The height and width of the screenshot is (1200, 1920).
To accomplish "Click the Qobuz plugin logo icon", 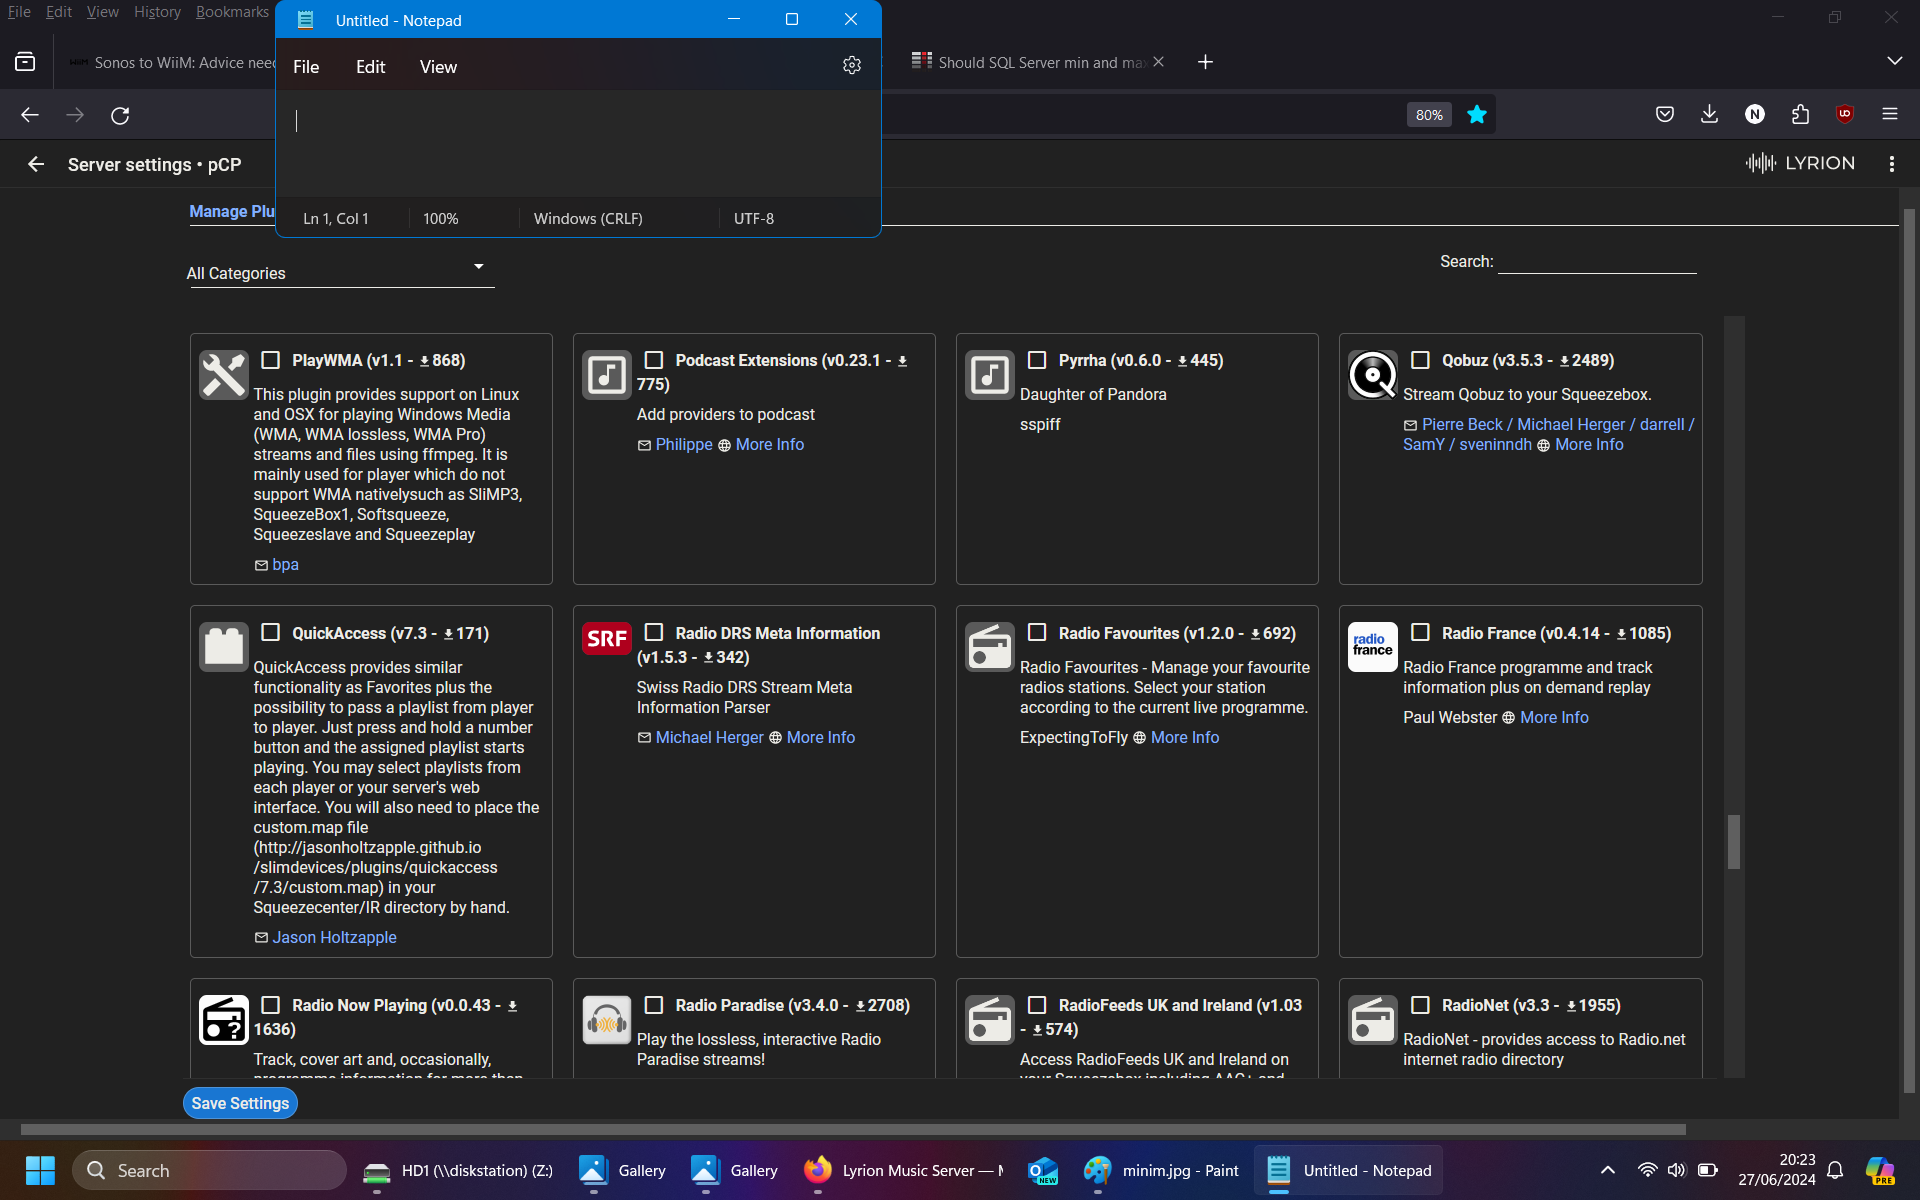I will click(1372, 375).
